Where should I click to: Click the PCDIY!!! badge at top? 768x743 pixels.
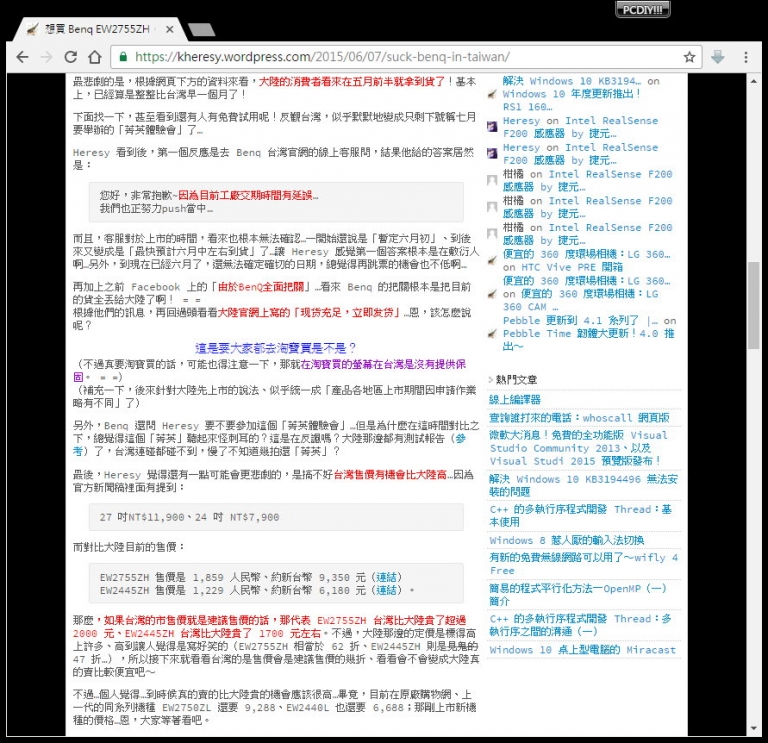(x=642, y=9)
